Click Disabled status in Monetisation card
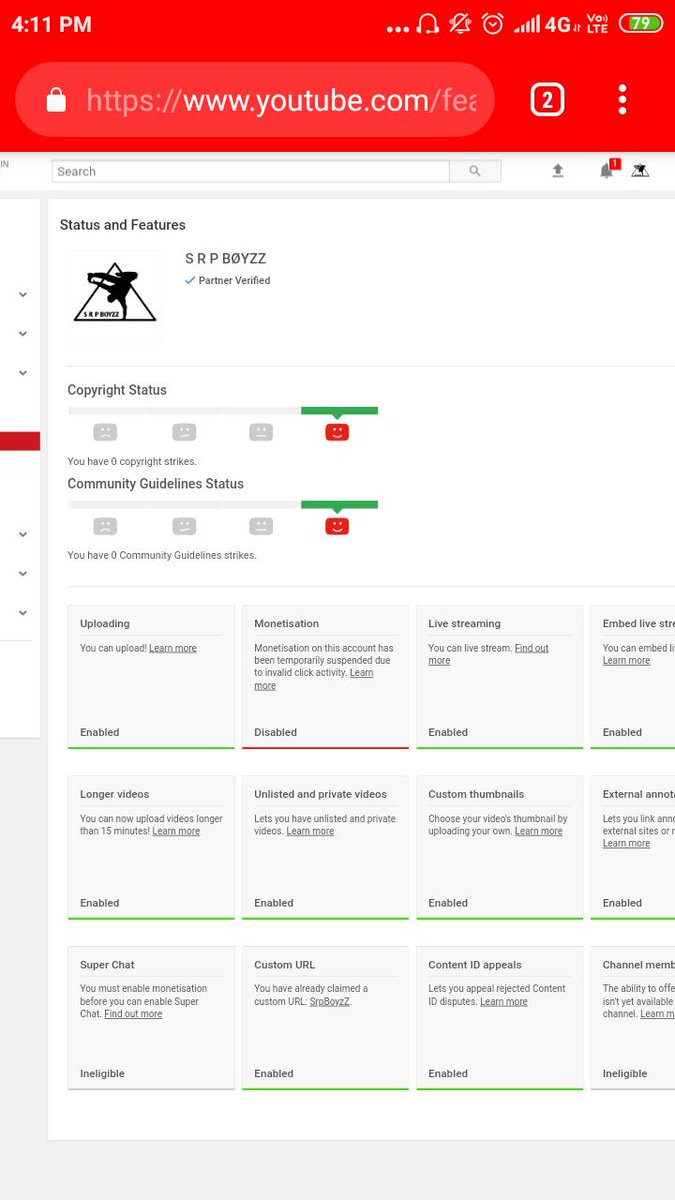Image resolution: width=675 pixels, height=1200 pixels. pyautogui.click(x=275, y=732)
